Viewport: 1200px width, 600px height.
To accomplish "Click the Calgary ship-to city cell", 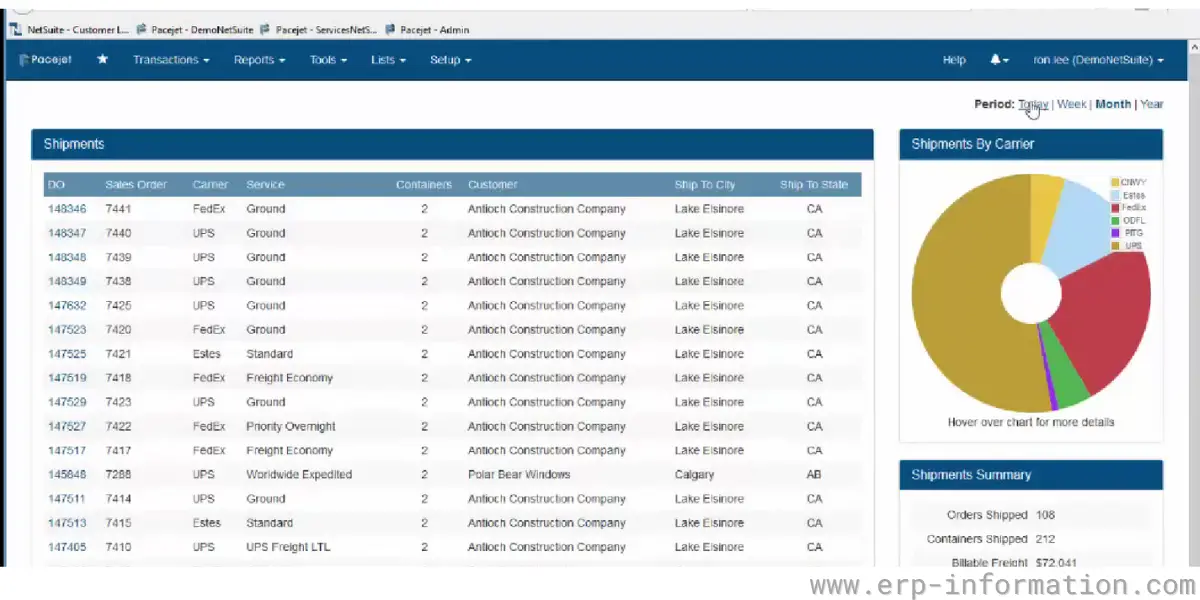I will click(x=695, y=474).
